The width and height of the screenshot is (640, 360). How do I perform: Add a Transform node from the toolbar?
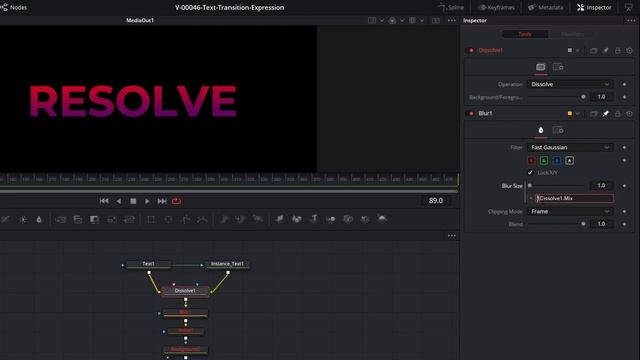(129, 220)
